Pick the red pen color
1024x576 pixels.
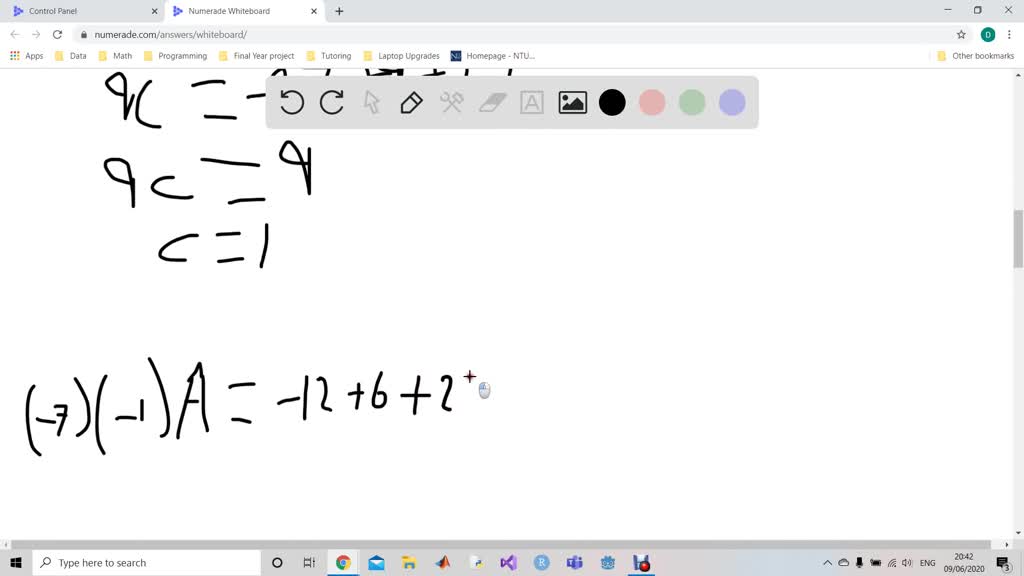tap(652, 102)
